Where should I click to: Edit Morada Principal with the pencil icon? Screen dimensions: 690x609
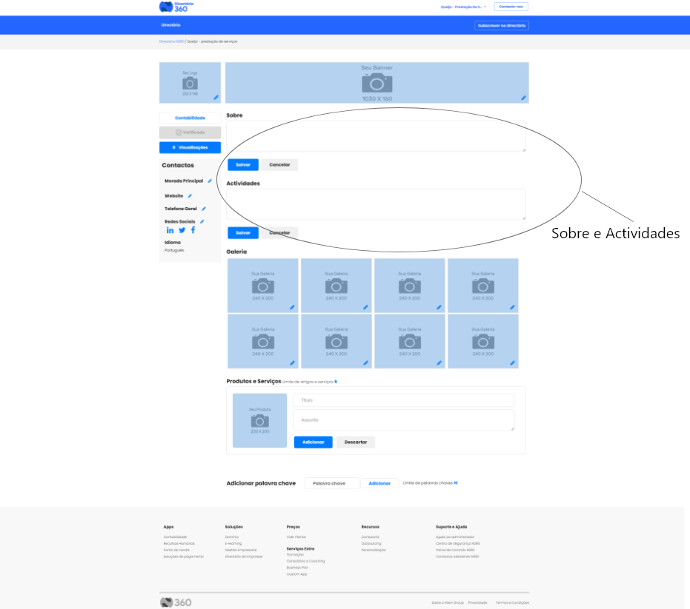click(x=210, y=181)
